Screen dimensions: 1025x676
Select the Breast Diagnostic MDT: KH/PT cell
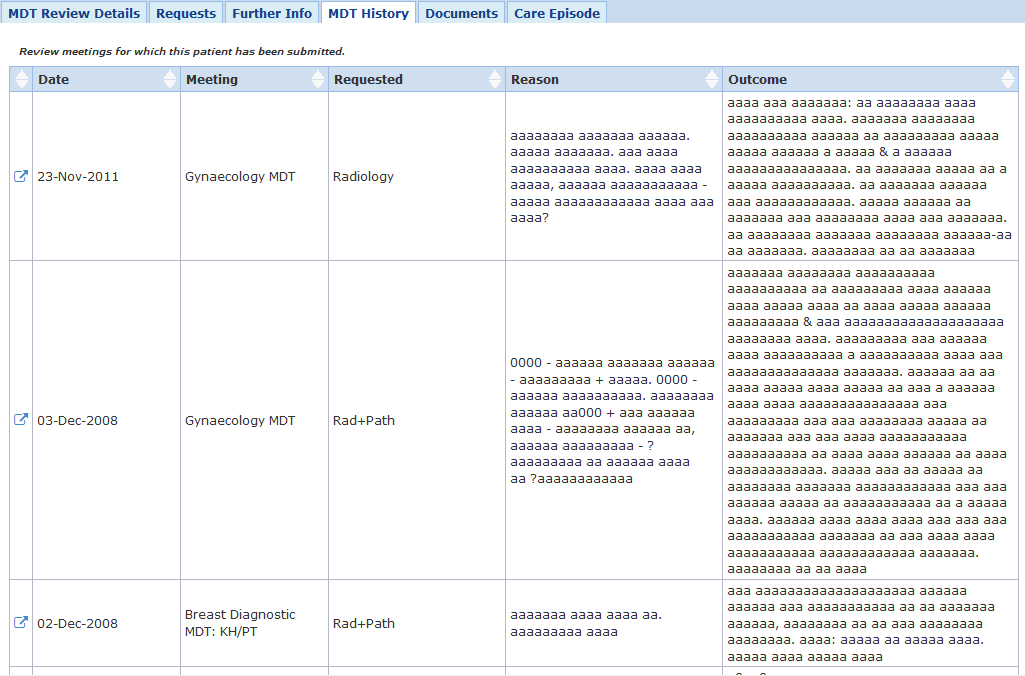(240, 623)
